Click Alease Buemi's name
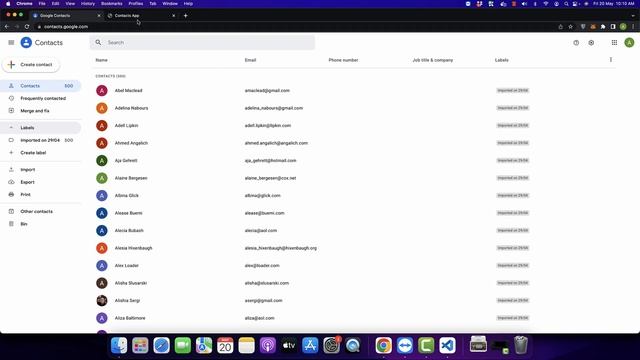 tap(129, 213)
